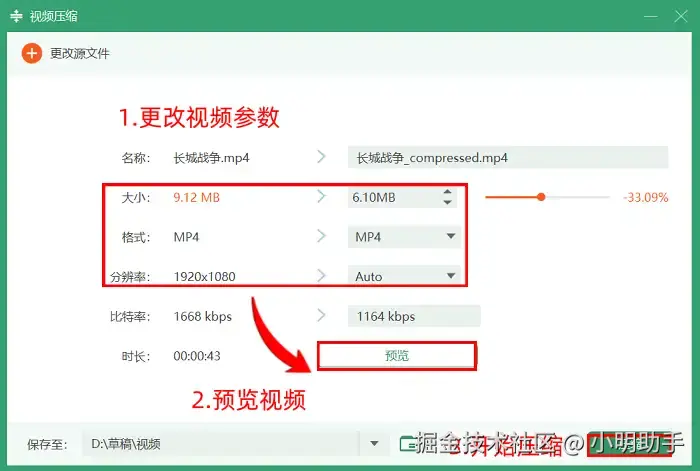Click the duration 00:00:43 text
Image resolution: width=700 pixels, height=471 pixels.
[197, 356]
